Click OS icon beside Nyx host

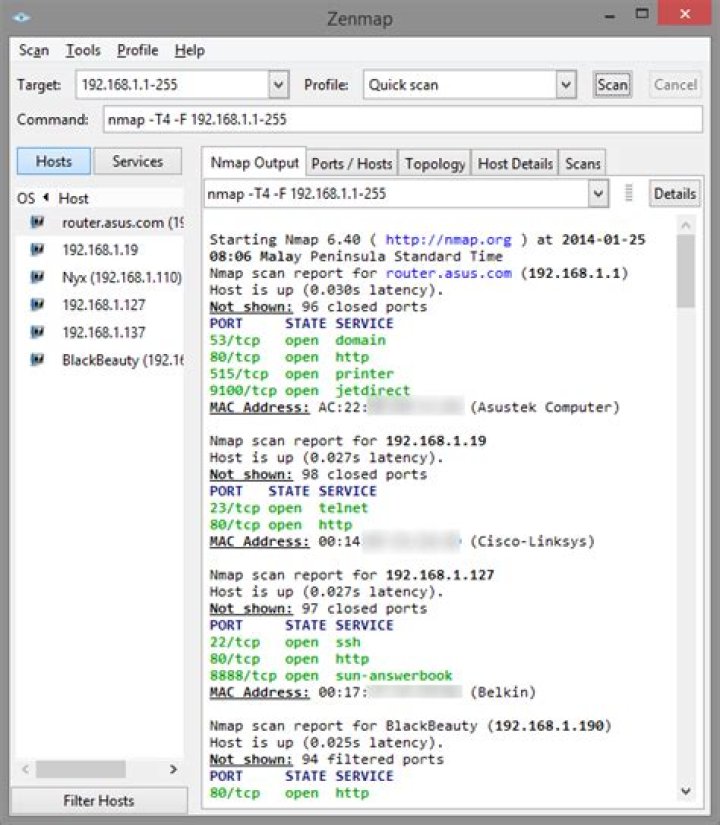[x=37, y=277]
